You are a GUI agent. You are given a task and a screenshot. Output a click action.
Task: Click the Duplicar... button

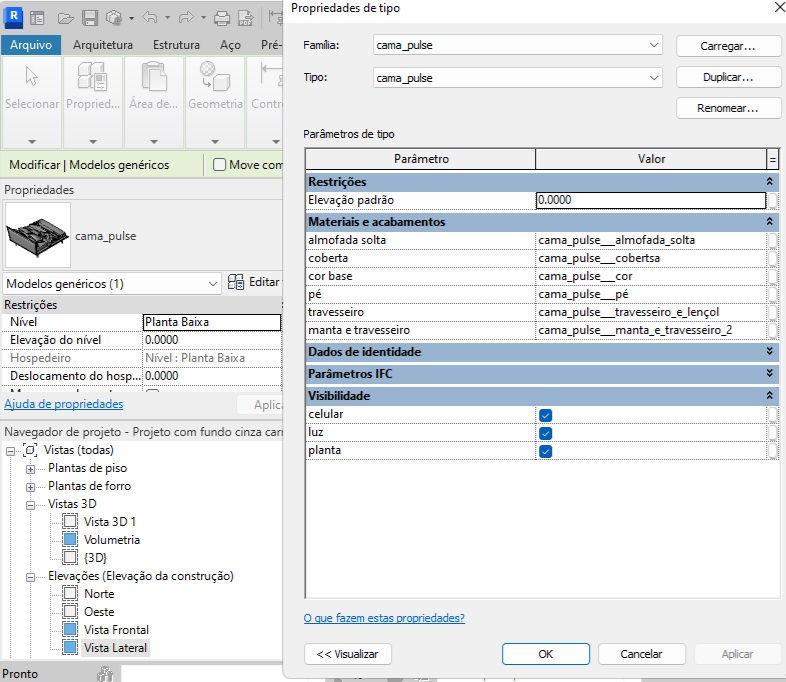click(x=728, y=77)
